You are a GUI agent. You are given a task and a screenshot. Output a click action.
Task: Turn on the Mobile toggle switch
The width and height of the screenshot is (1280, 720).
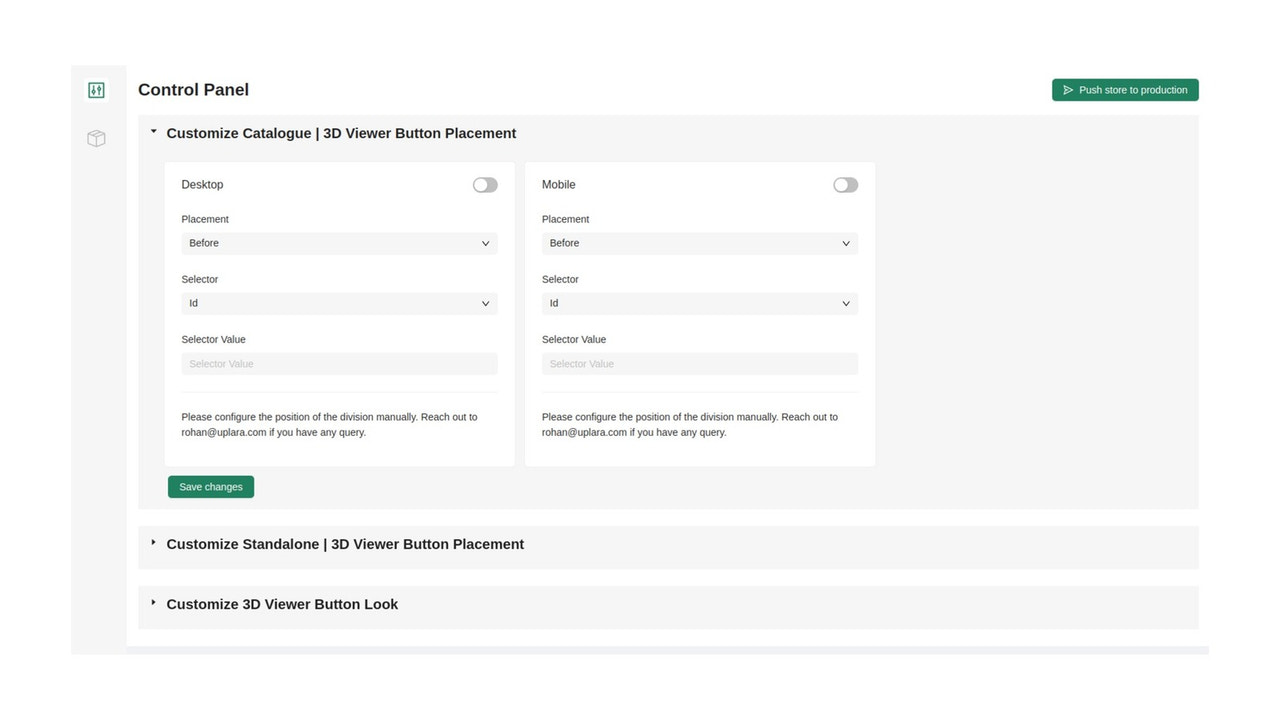pos(844,184)
